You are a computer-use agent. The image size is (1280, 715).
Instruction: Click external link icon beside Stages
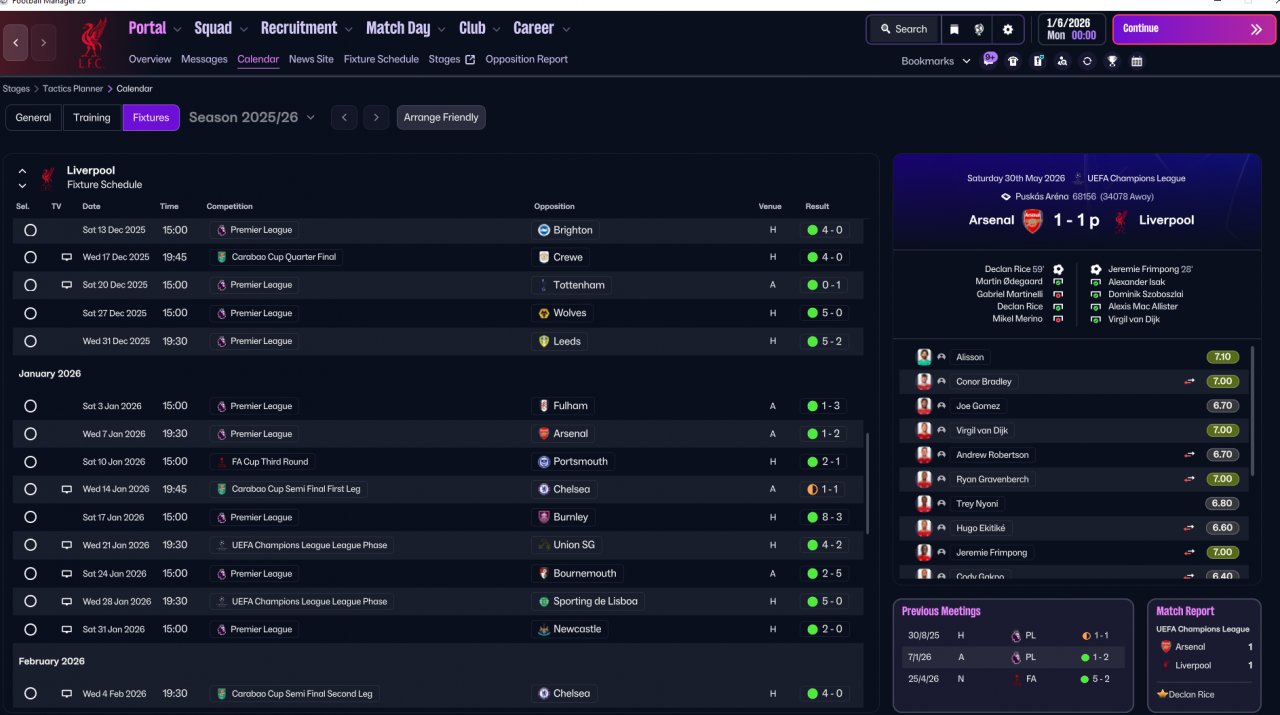pyautogui.click(x=470, y=60)
